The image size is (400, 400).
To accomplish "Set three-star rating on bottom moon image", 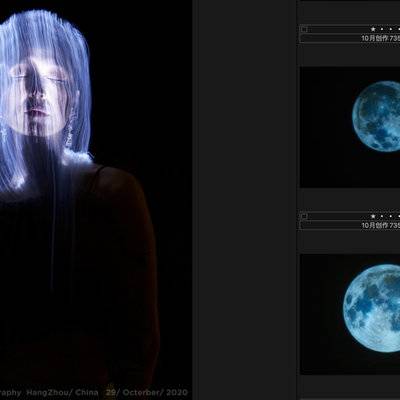I will click(391, 216).
